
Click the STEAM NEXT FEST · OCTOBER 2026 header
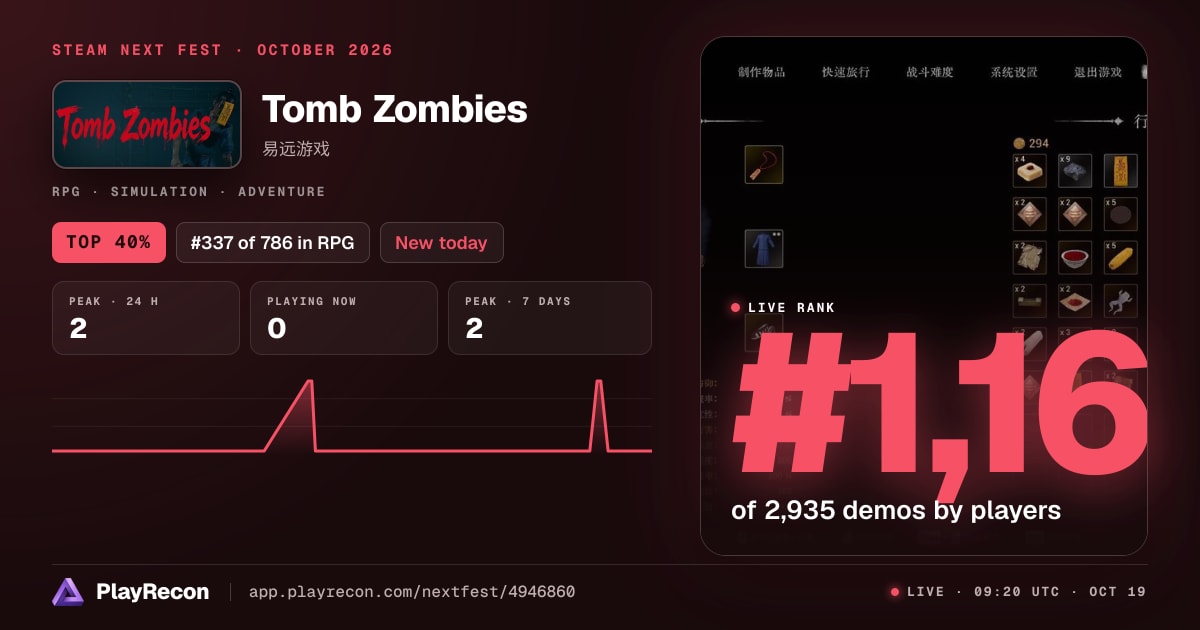pyautogui.click(x=222, y=50)
